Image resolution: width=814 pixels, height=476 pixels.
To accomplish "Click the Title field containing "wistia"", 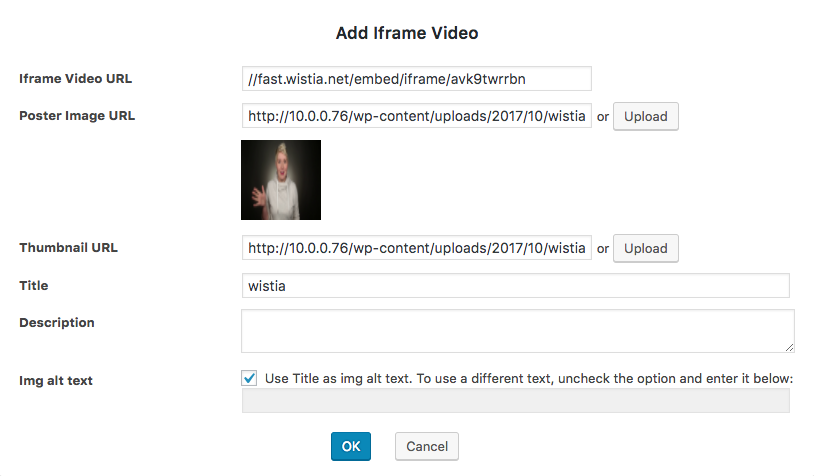I will [x=515, y=286].
